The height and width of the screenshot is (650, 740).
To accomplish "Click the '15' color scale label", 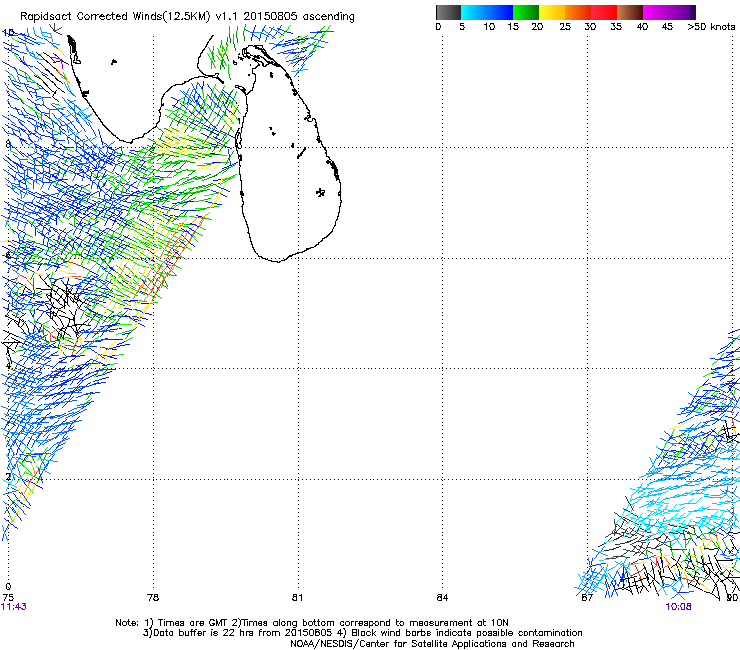I will tap(513, 27).
